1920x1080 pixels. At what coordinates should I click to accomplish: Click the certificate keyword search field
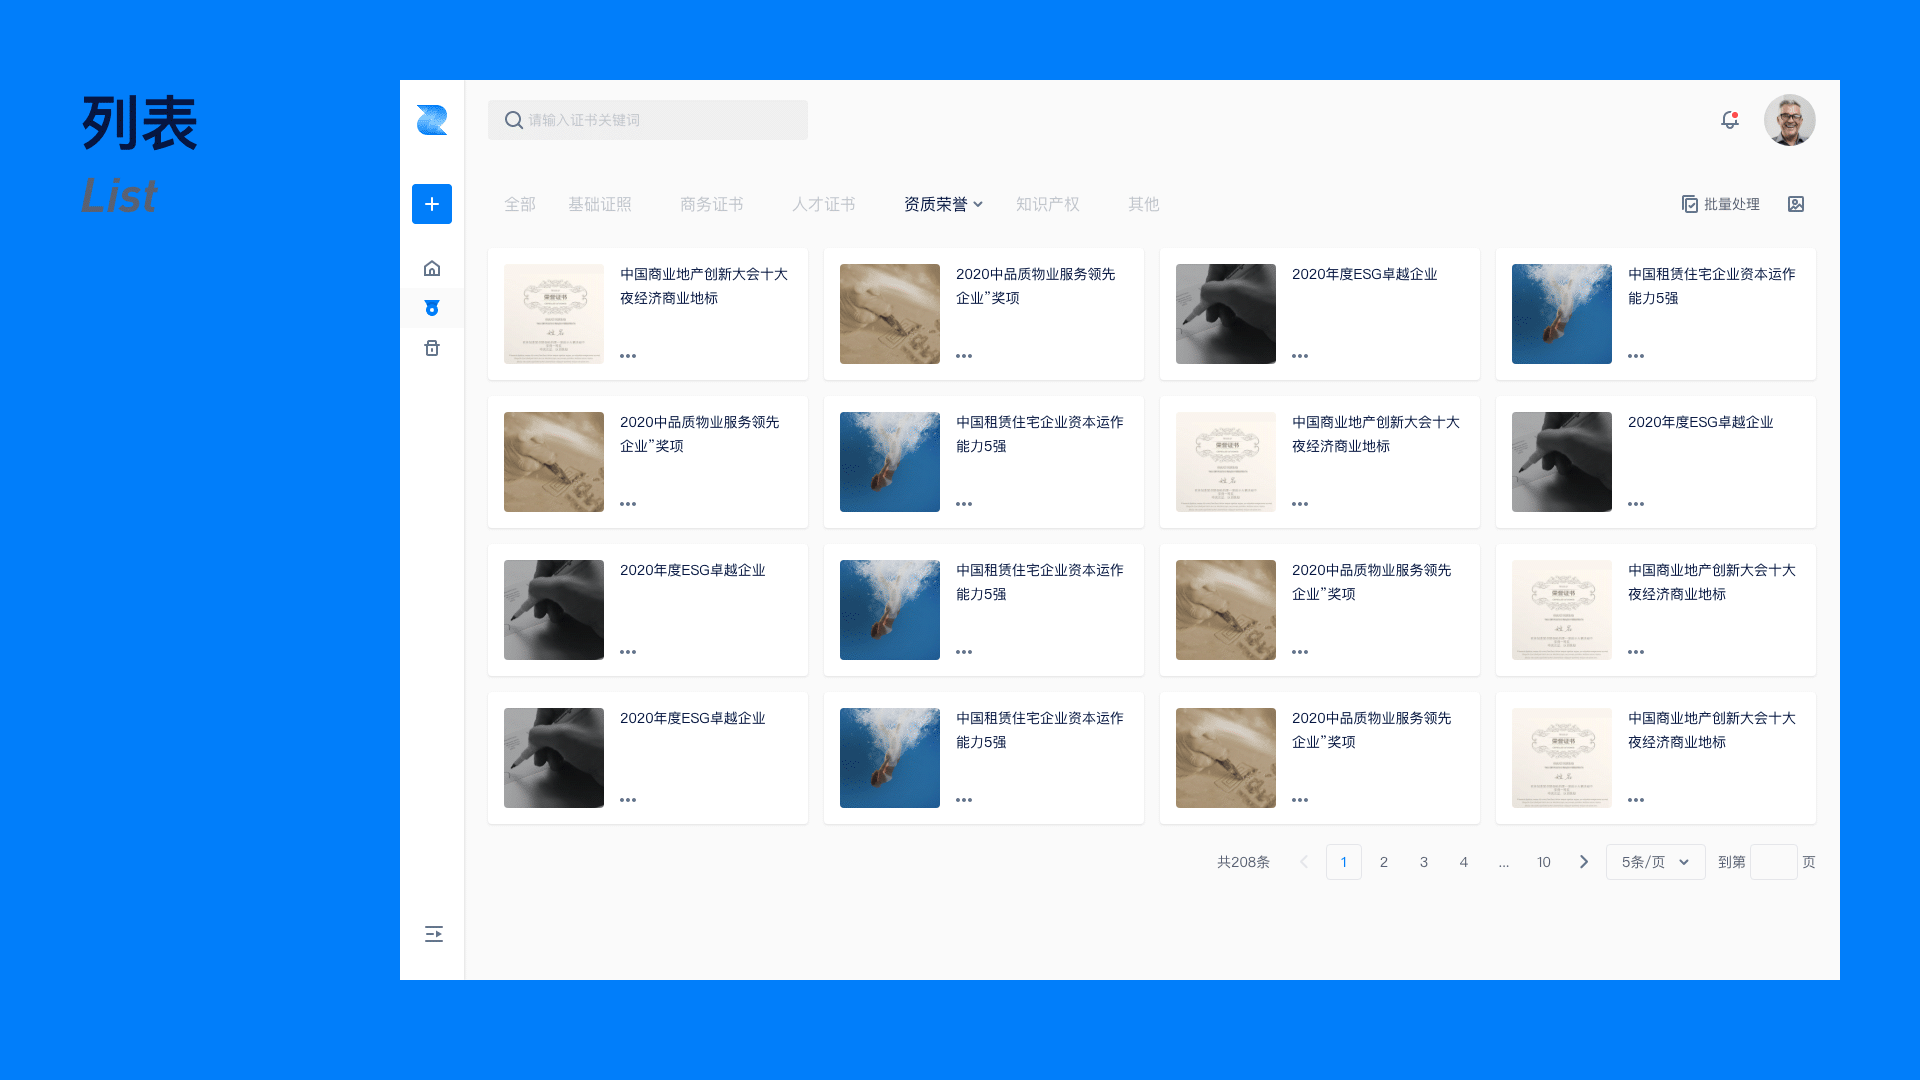pyautogui.click(x=648, y=120)
